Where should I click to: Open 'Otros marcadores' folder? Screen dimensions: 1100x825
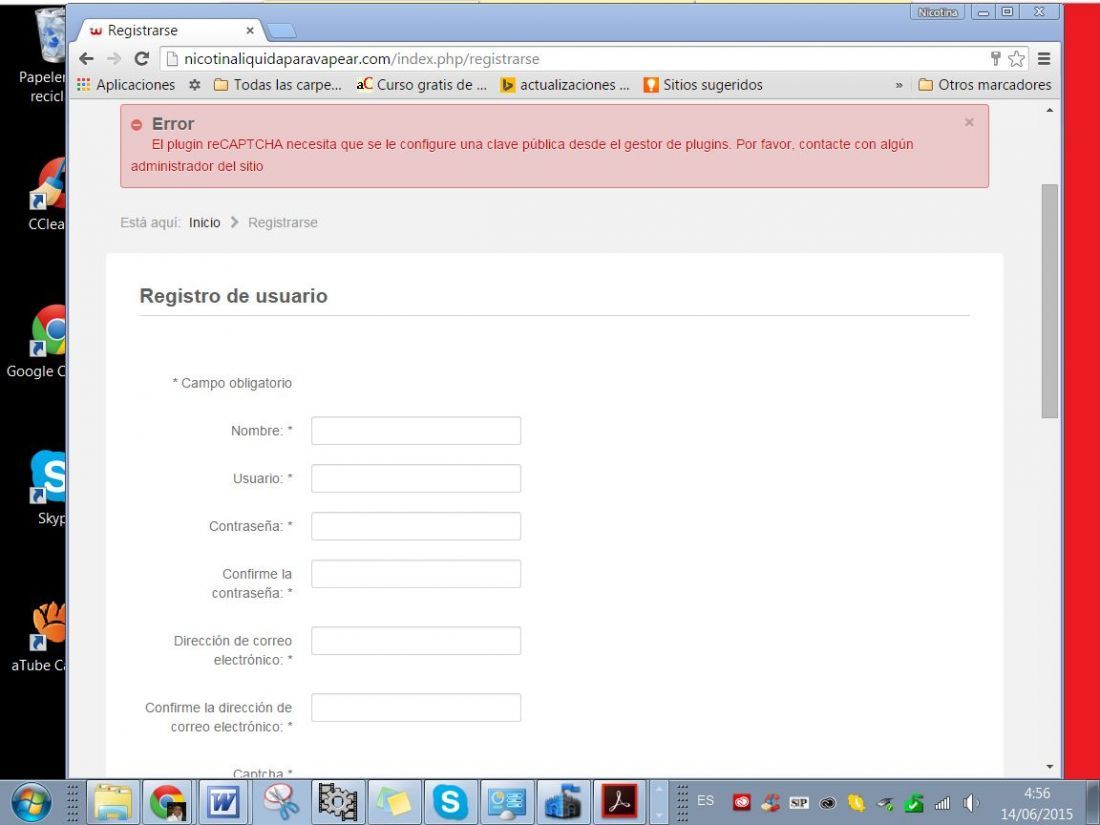click(x=985, y=85)
